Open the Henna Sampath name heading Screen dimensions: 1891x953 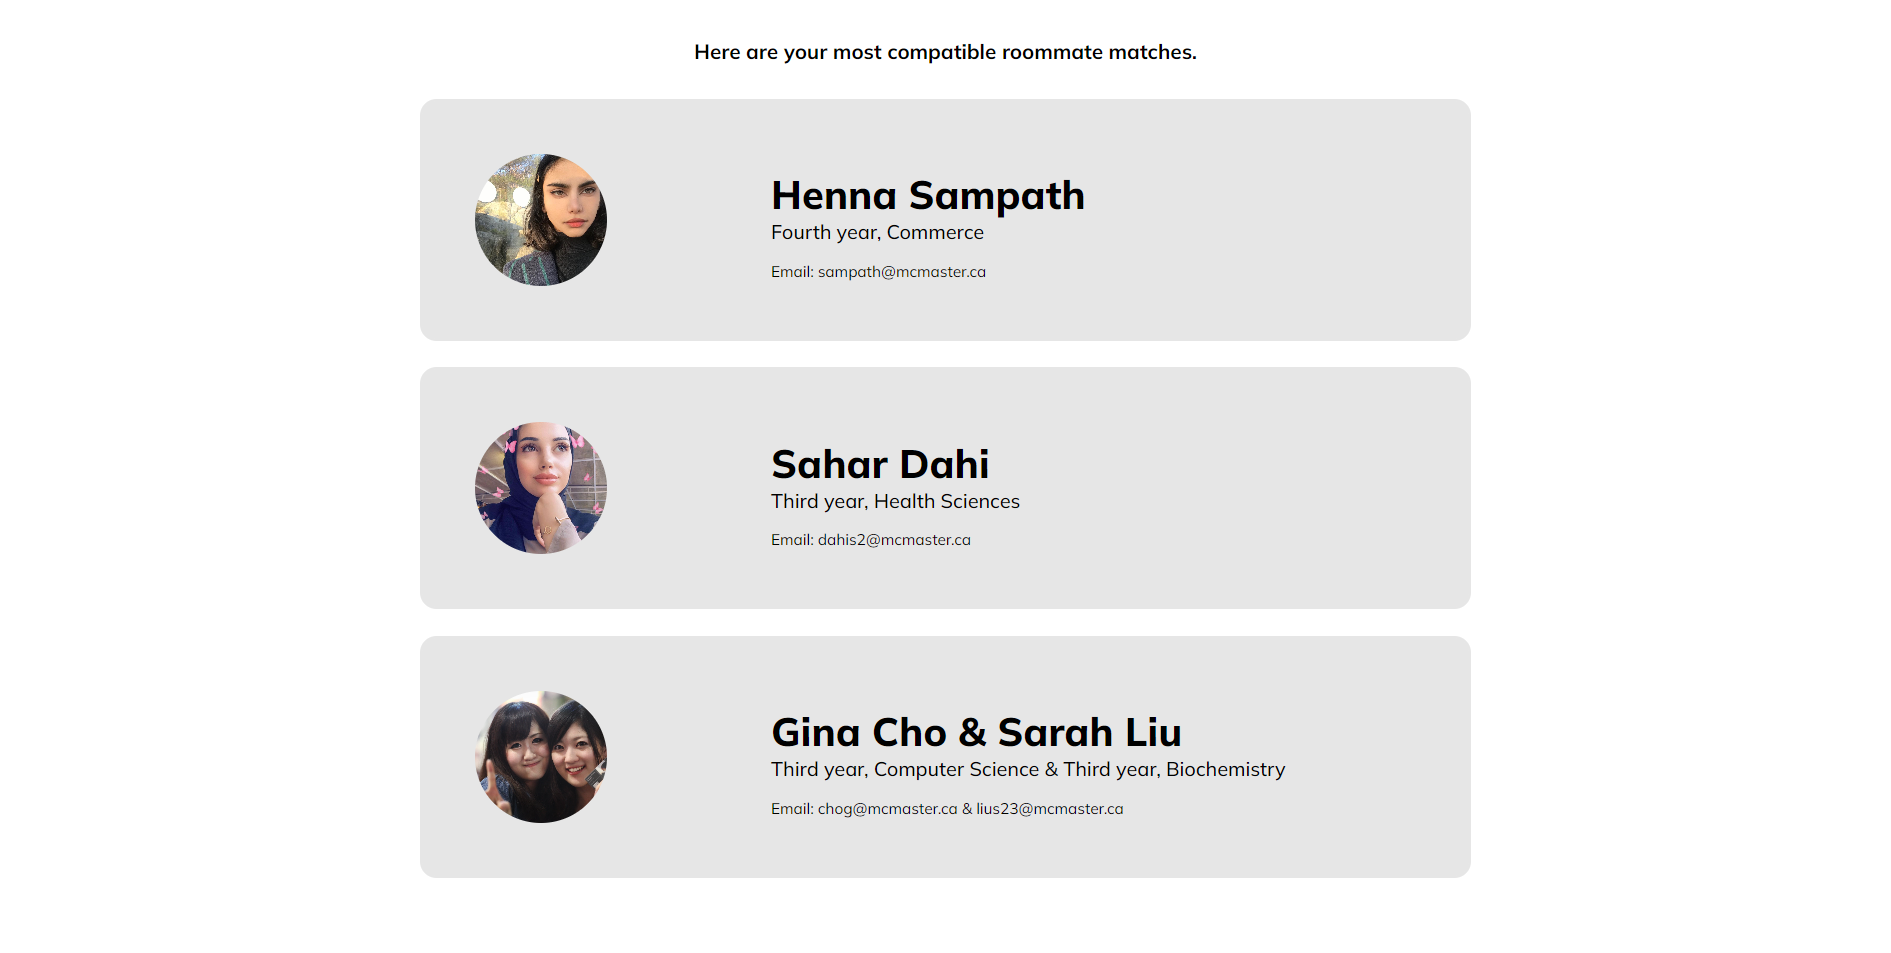(927, 196)
